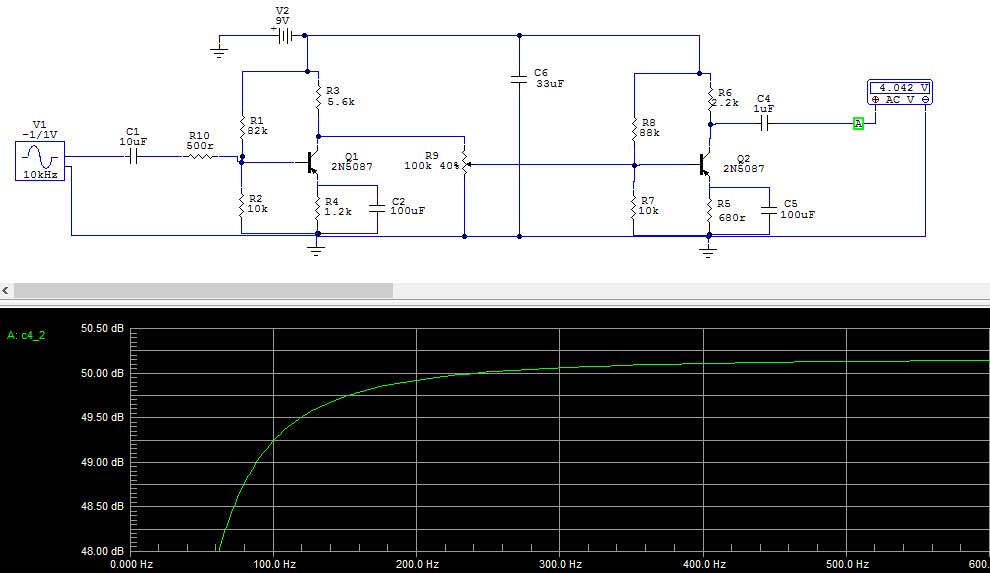Viewport: 990px width, 573px height.
Task: Click the scrollbar left arrow
Action: coord(6,290)
